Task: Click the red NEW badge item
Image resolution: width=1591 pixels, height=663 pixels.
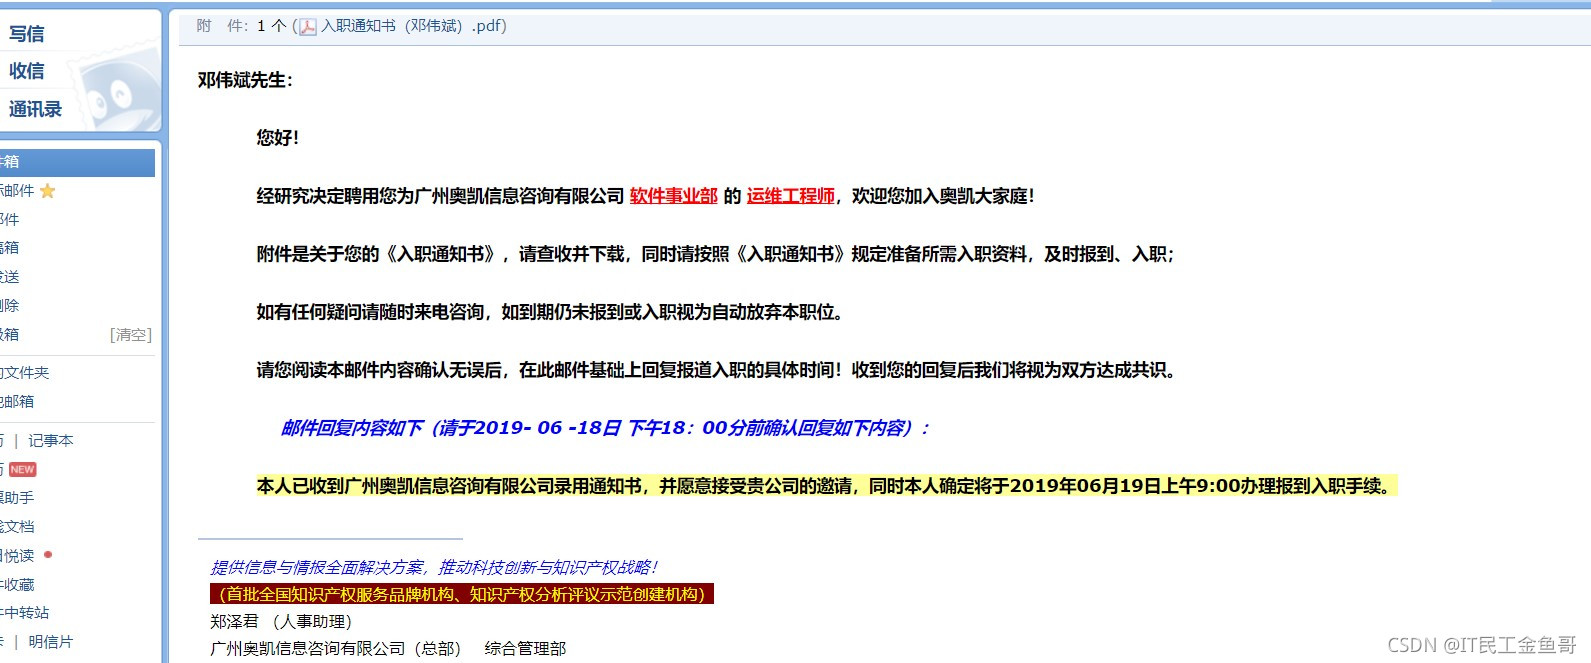Action: (x=22, y=469)
